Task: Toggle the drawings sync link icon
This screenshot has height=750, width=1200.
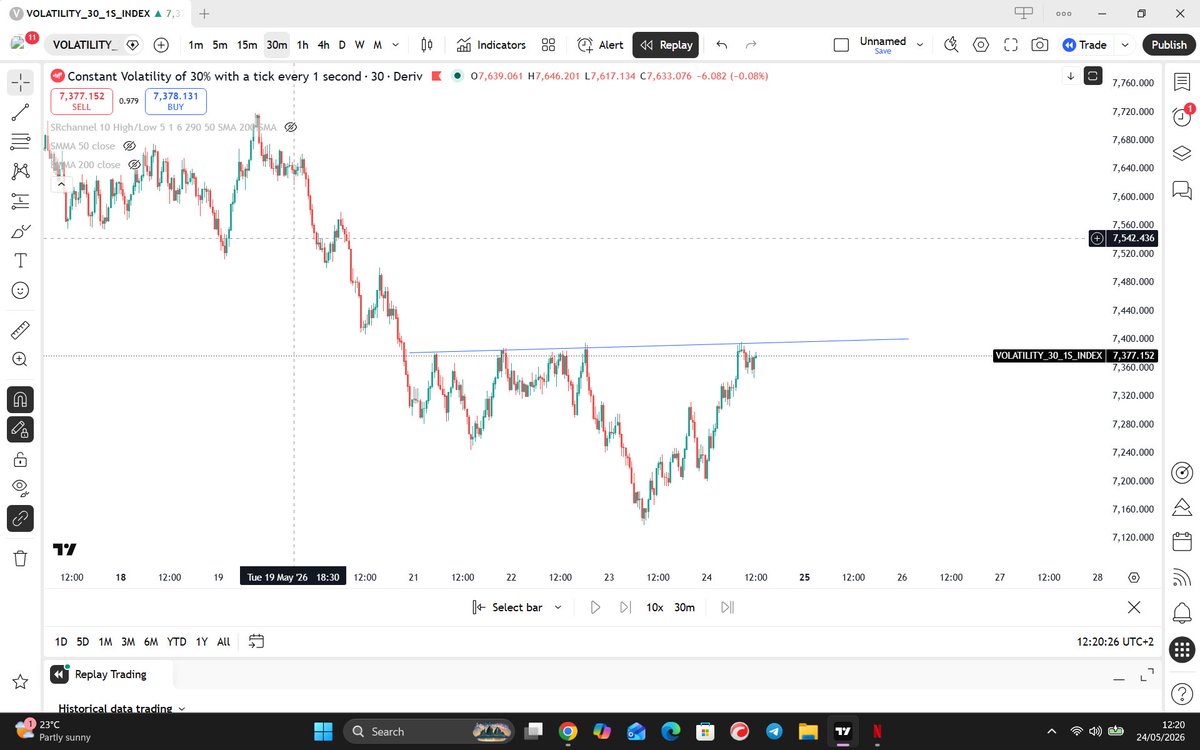Action: coord(20,518)
